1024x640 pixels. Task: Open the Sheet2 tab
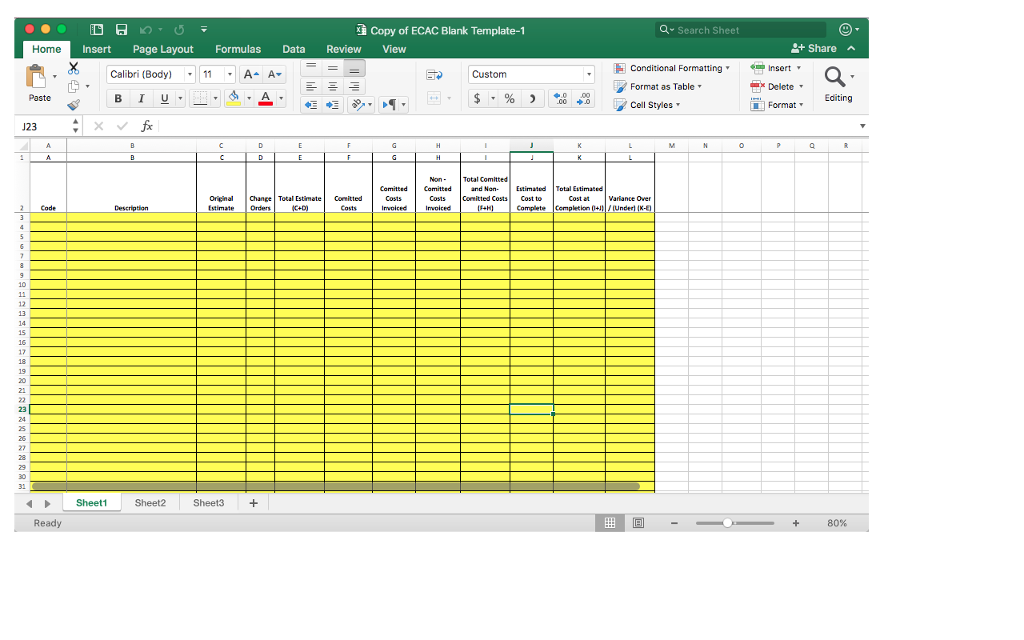point(151,503)
